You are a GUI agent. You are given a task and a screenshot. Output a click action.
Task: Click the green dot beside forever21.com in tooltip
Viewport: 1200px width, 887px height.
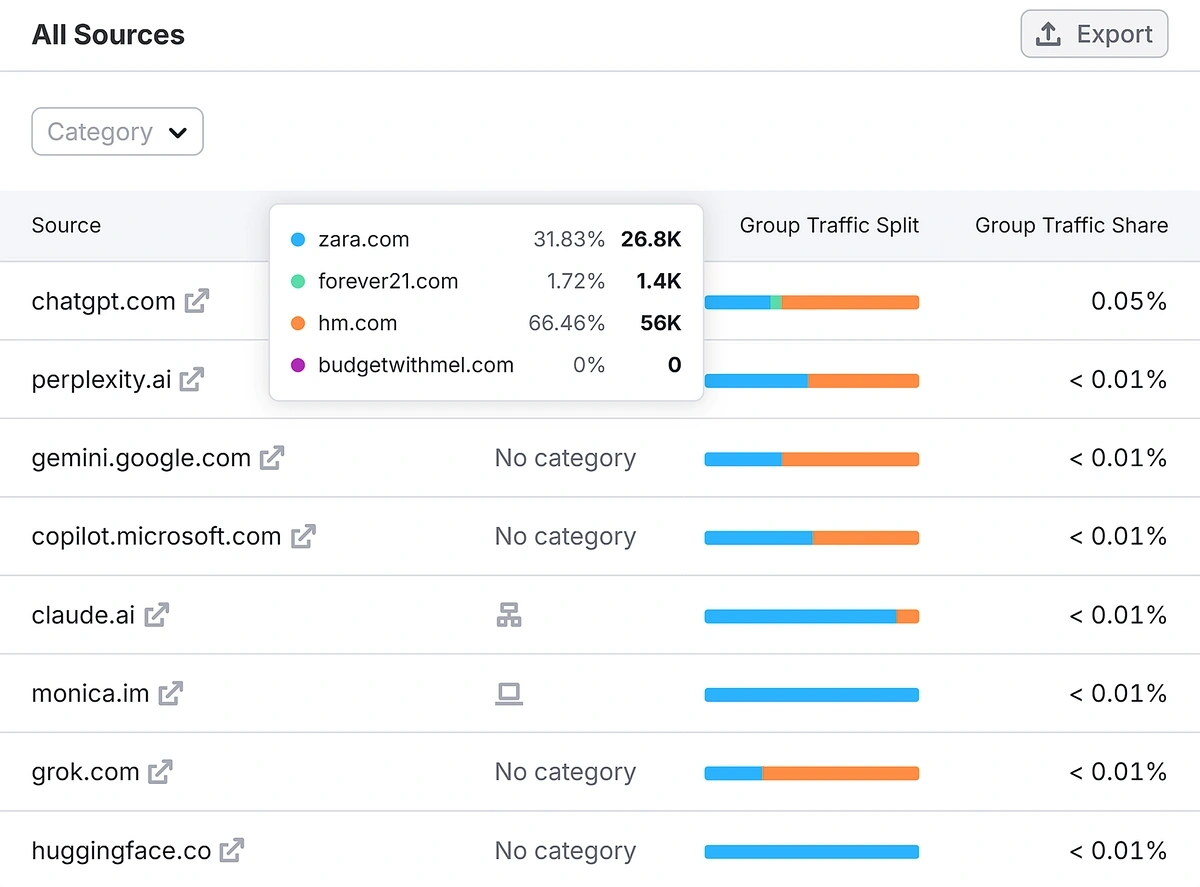pos(297,282)
